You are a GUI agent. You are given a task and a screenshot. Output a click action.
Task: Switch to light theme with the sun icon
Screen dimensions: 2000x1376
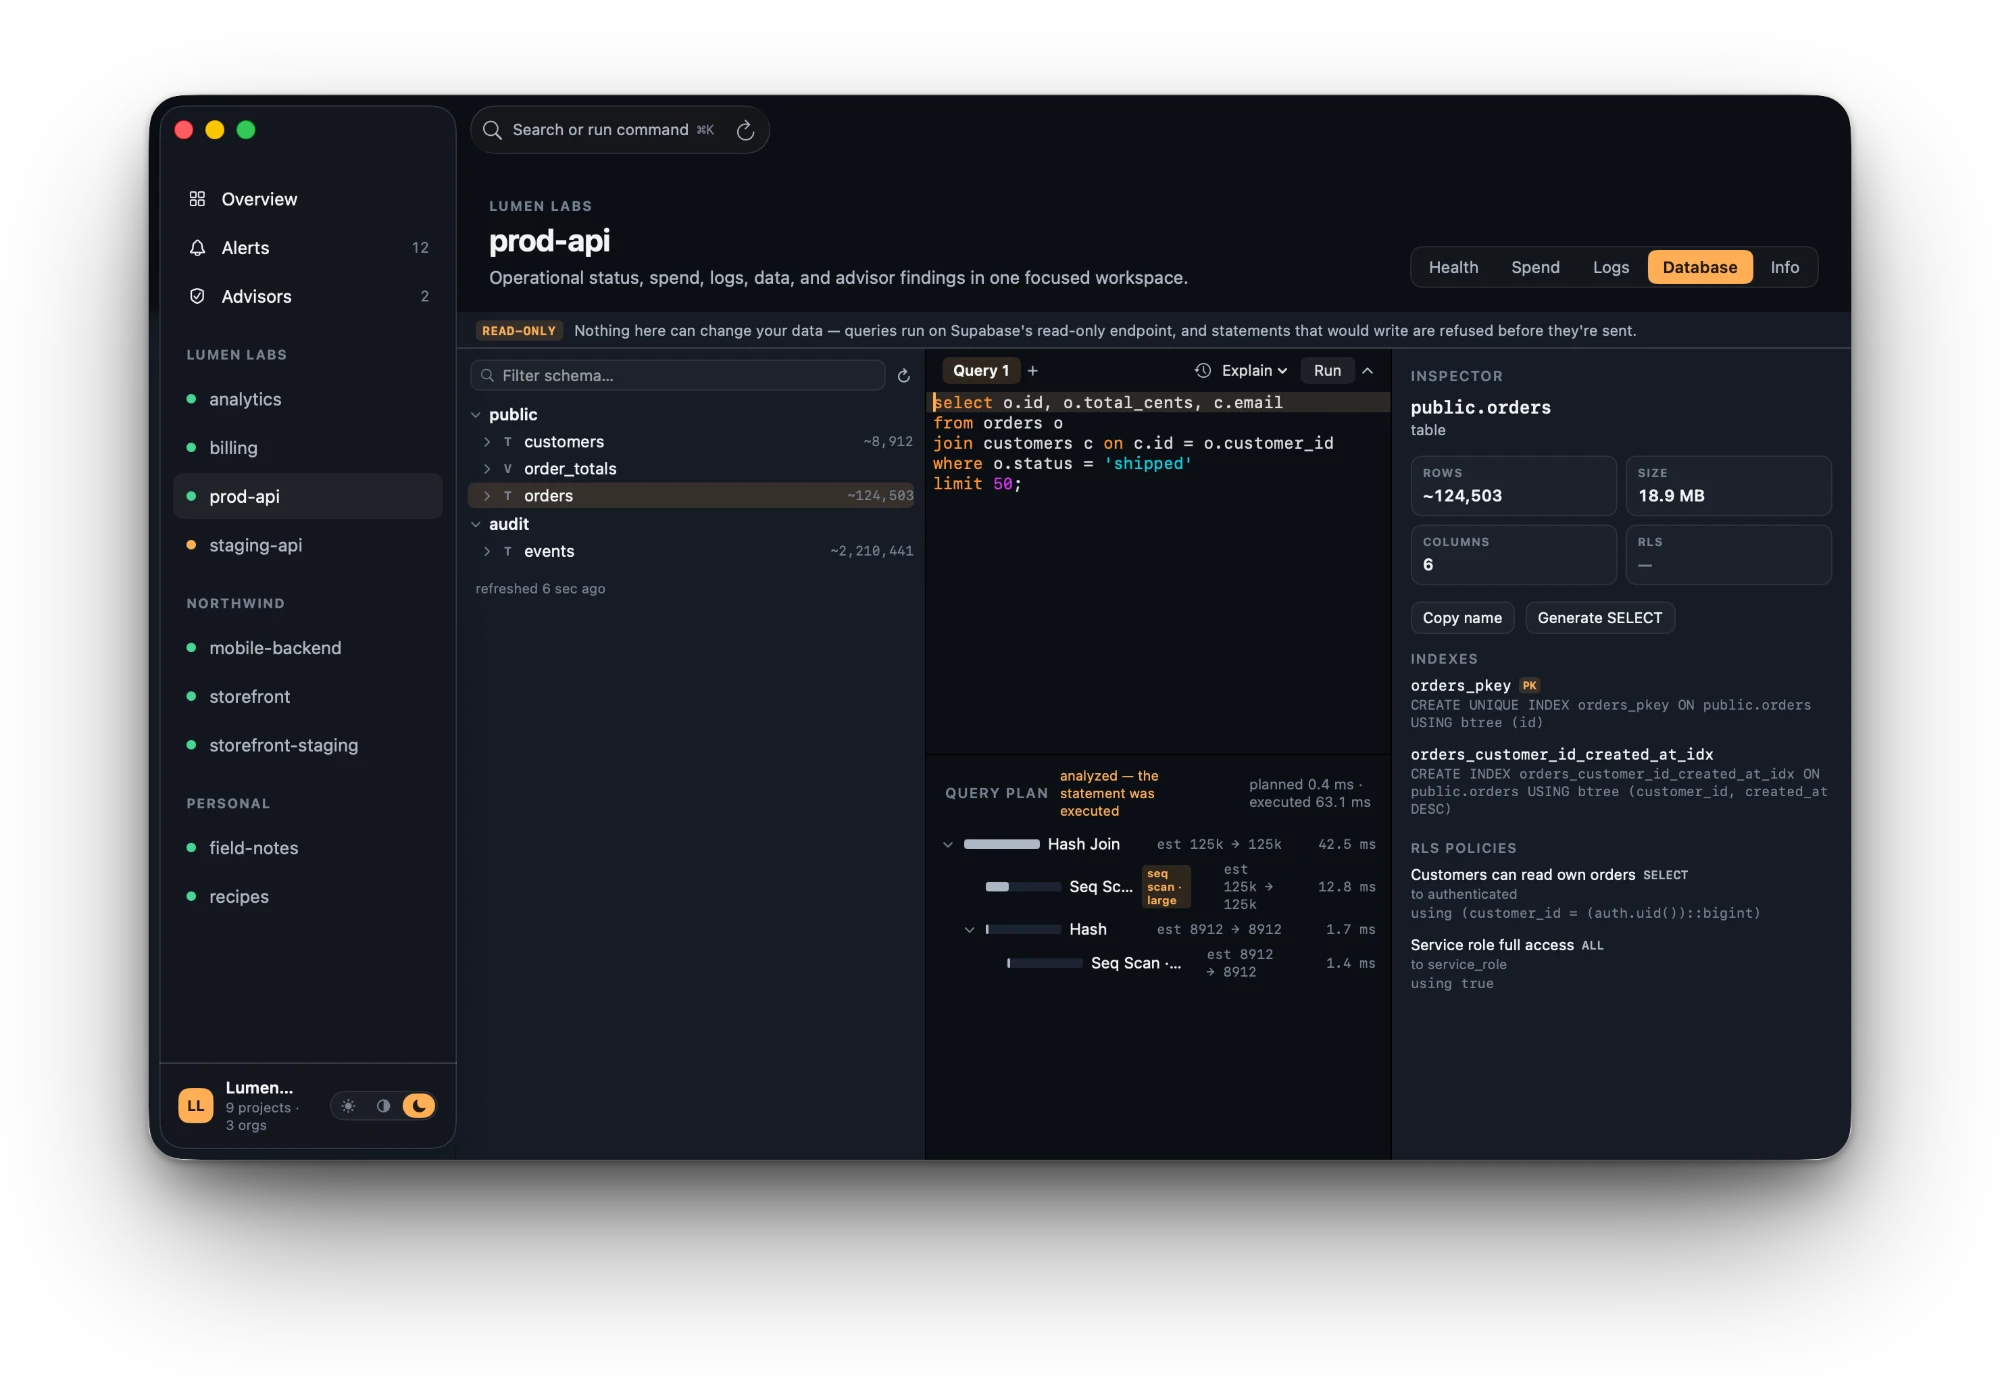tap(348, 1106)
